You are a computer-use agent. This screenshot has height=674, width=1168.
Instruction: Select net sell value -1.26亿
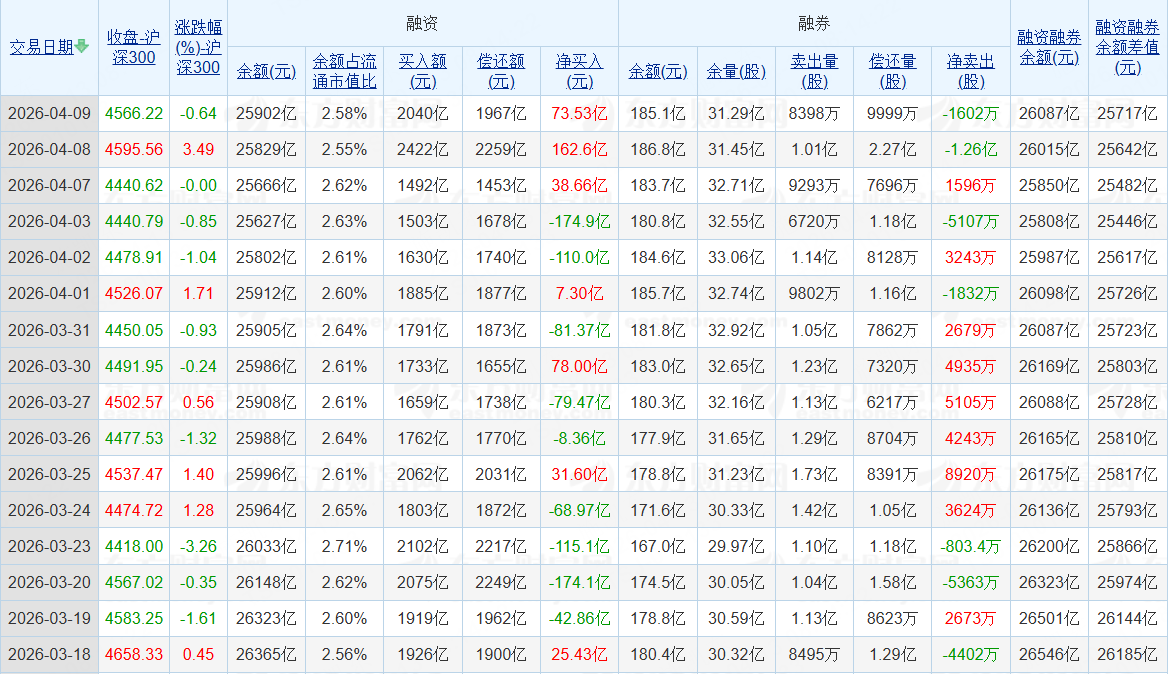tap(971, 150)
